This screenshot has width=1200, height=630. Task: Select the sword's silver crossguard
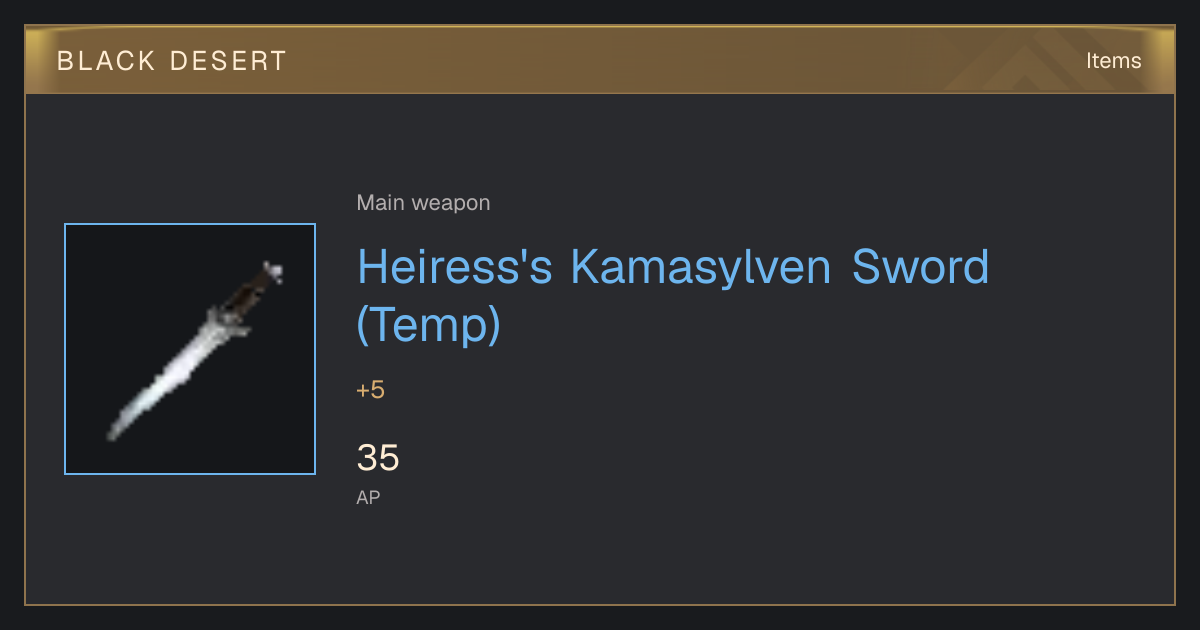(226, 321)
